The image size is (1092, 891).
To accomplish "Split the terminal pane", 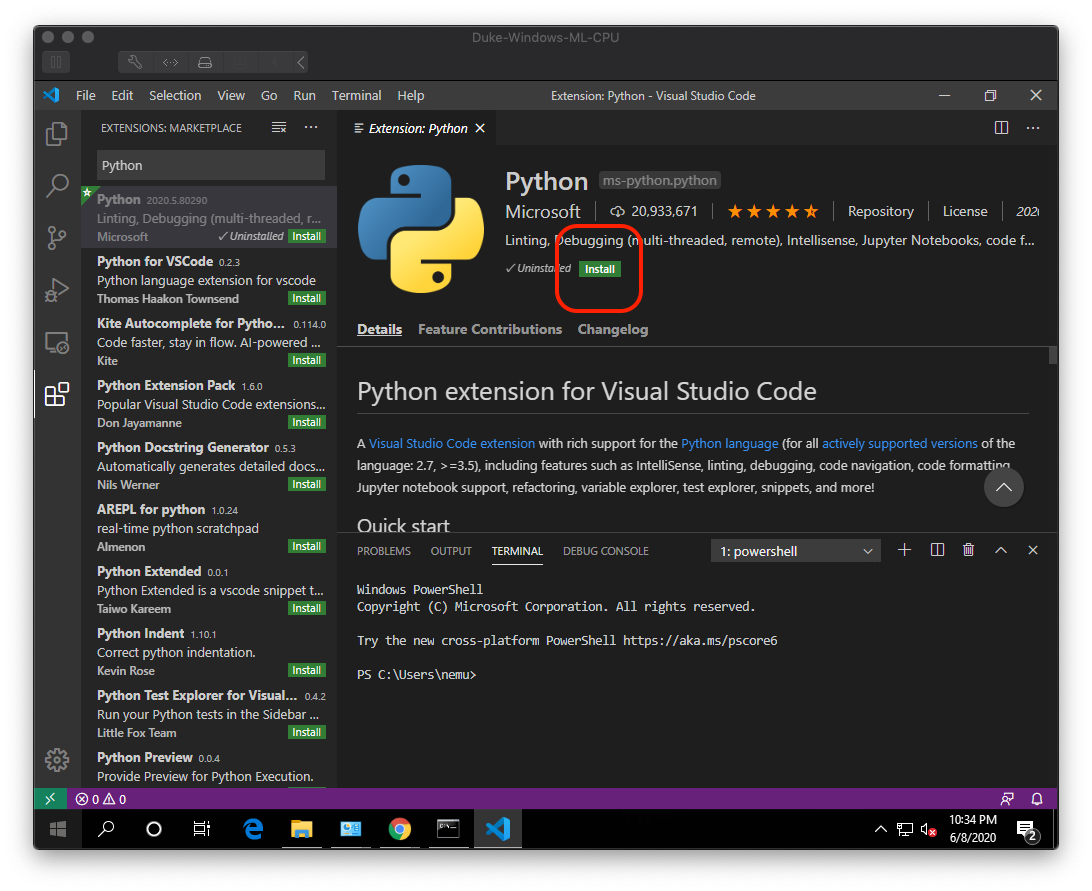I will click(937, 549).
